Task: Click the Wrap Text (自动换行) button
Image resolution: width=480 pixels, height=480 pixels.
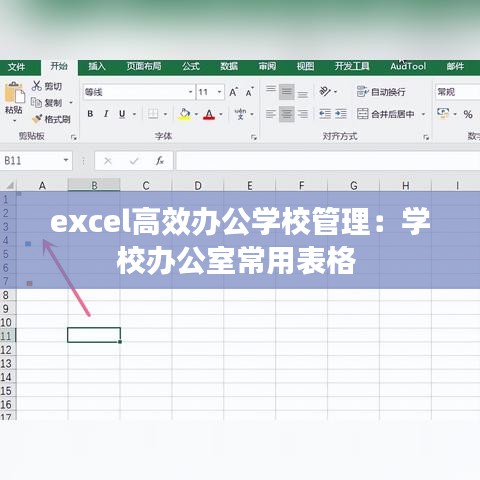Action: (x=381, y=92)
